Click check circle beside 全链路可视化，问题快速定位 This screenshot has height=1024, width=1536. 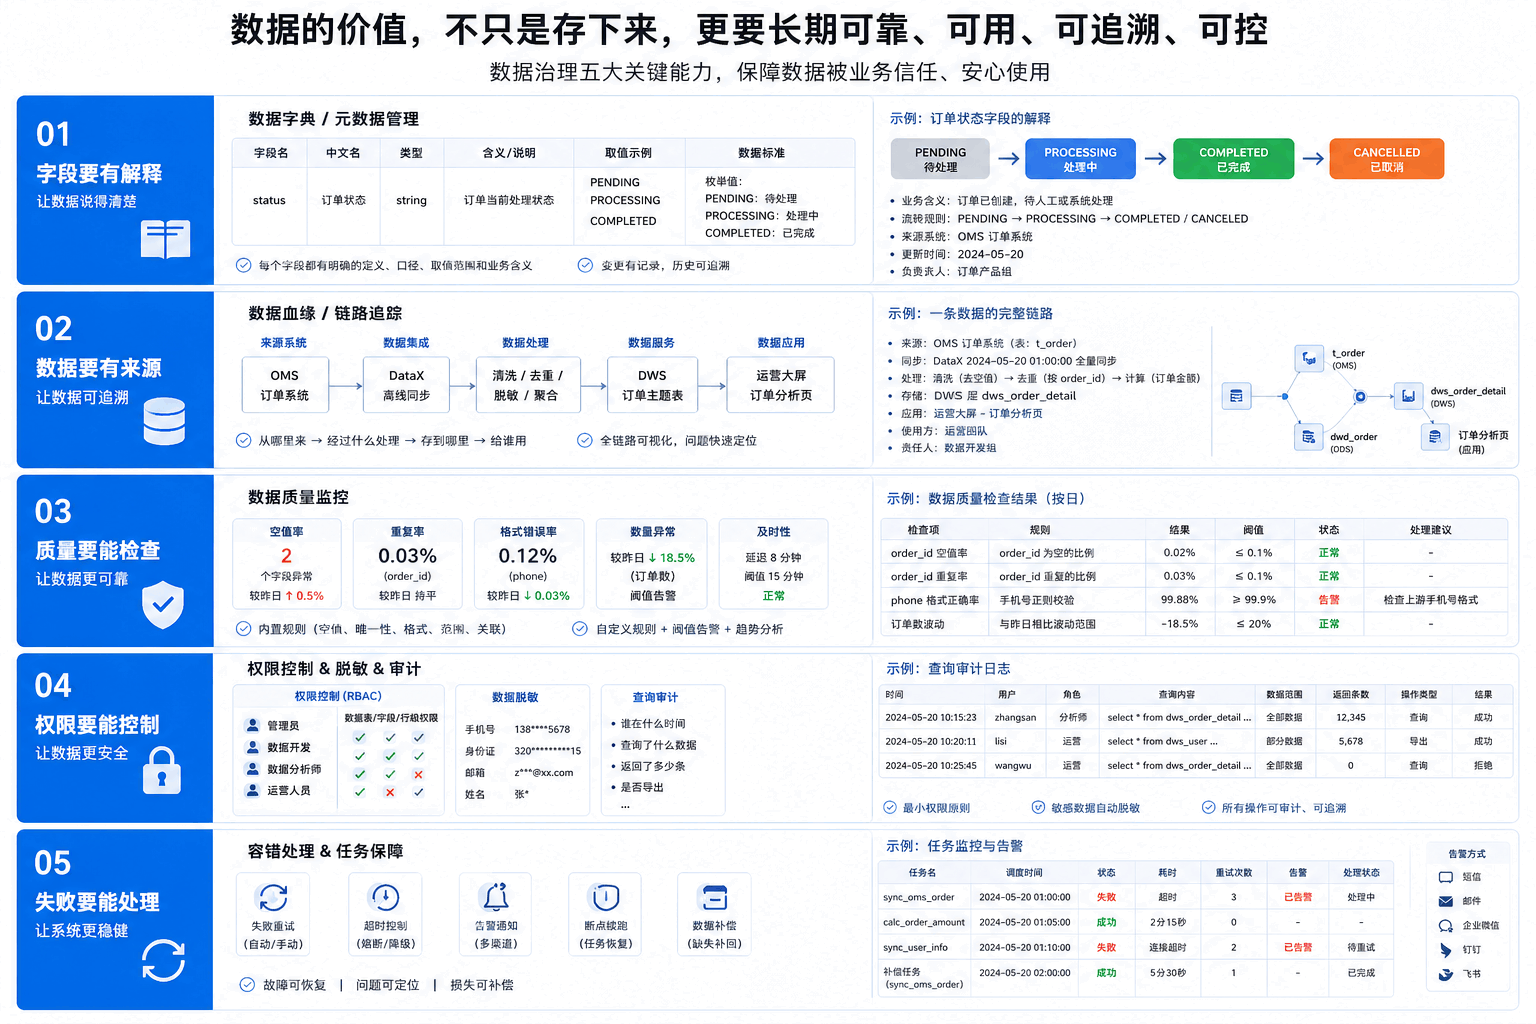pyautogui.click(x=585, y=440)
